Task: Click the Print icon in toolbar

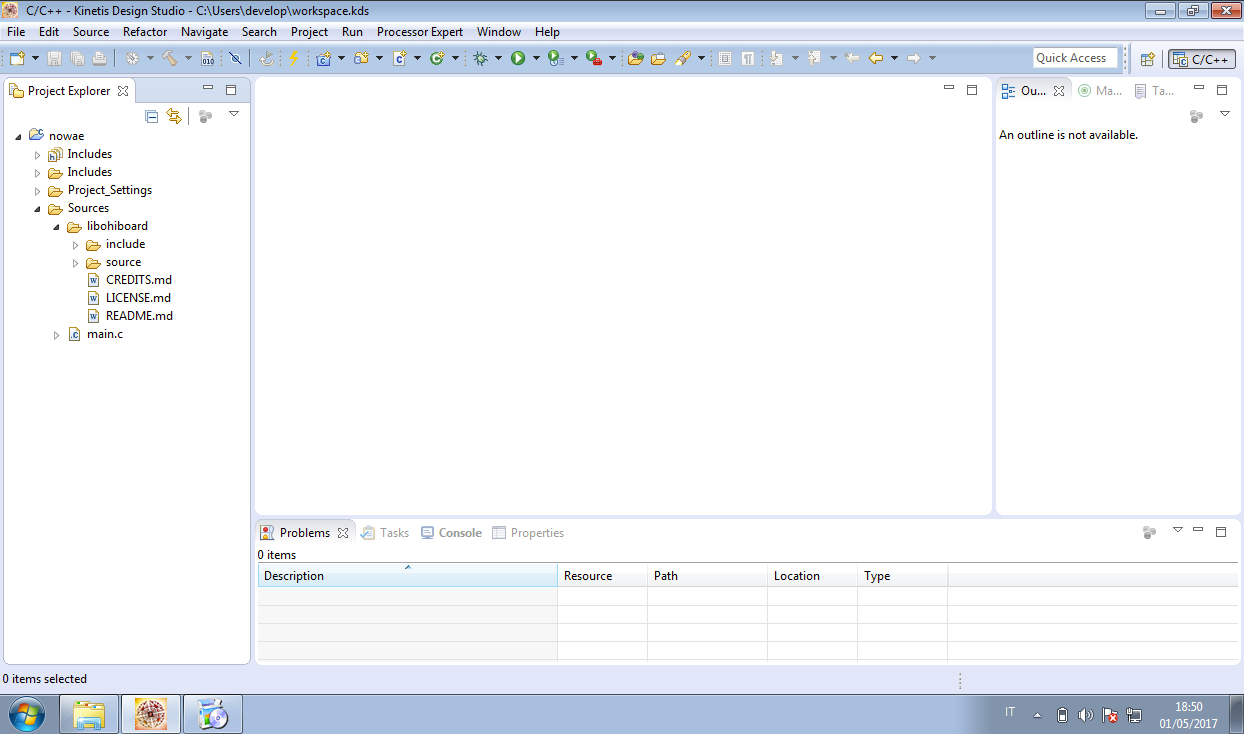Action: click(99, 58)
